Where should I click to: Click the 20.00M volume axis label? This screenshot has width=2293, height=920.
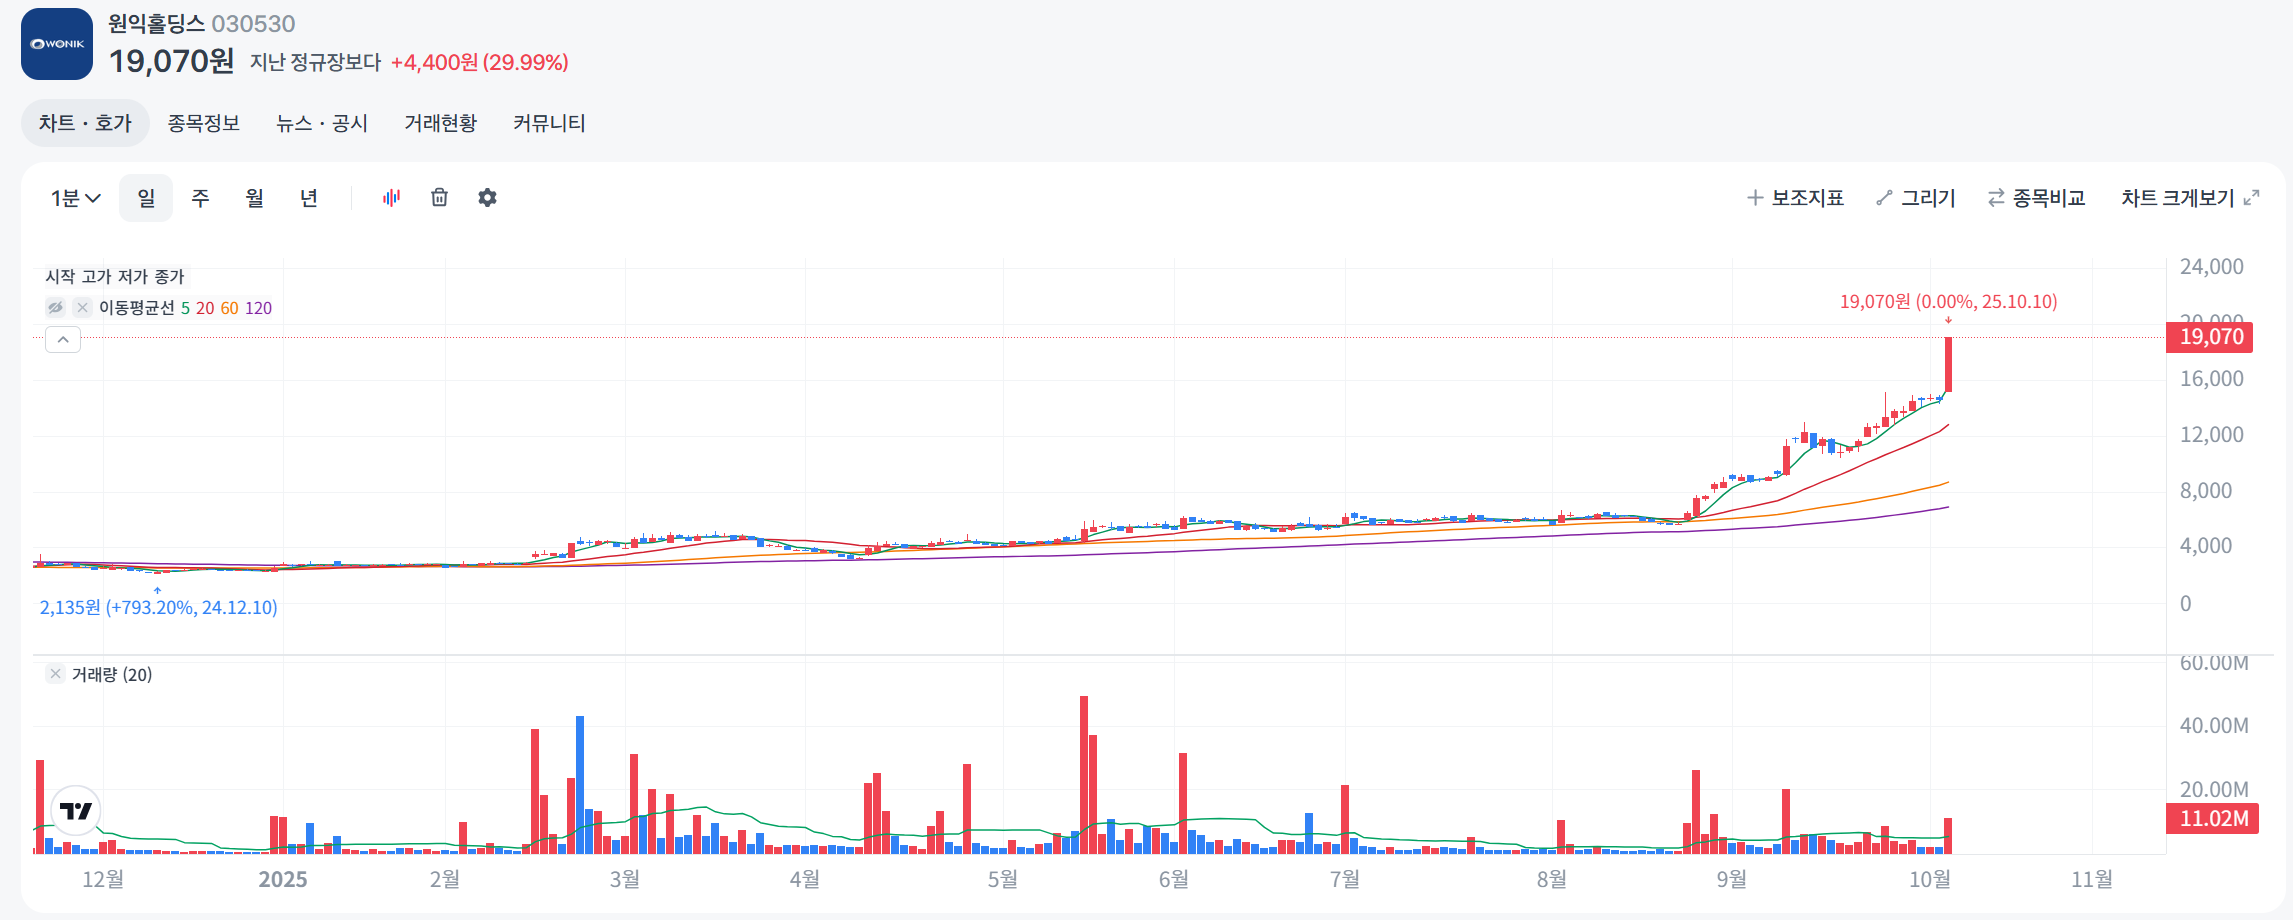2214,789
